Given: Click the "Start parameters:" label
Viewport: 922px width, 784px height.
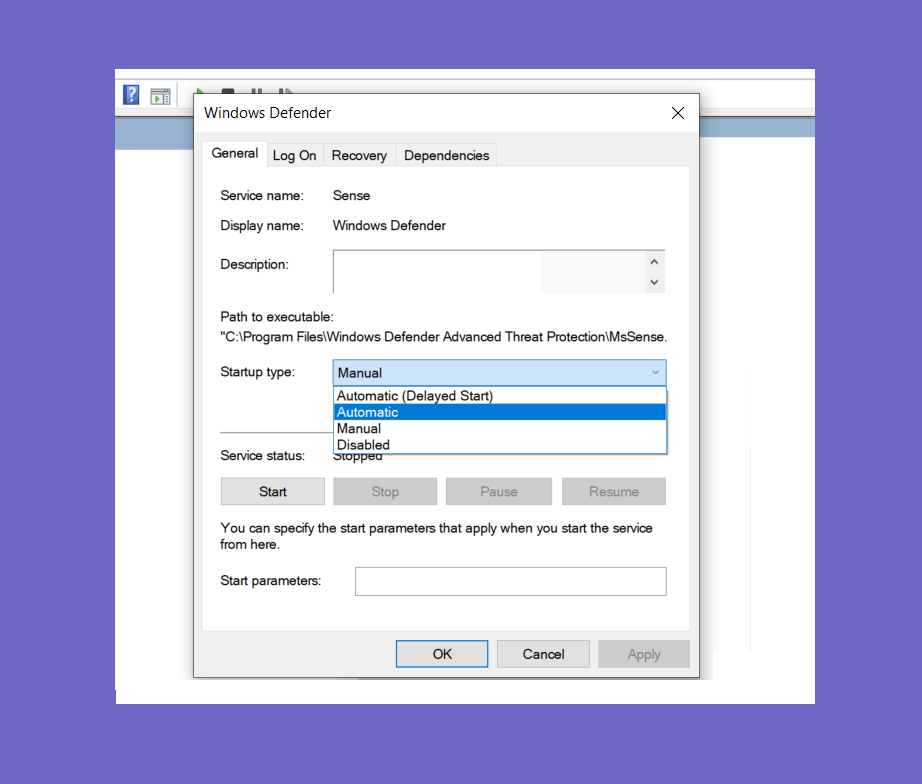Looking at the screenshot, I should (x=270, y=581).
